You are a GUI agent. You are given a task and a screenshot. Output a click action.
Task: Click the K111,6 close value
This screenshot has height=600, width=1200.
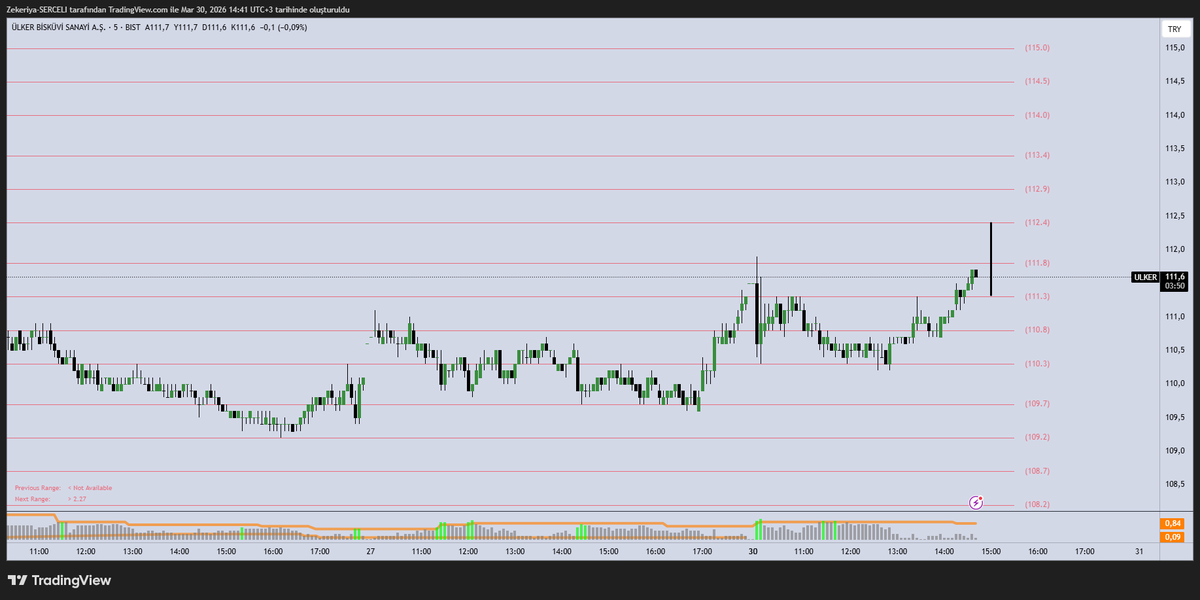click(x=241, y=27)
